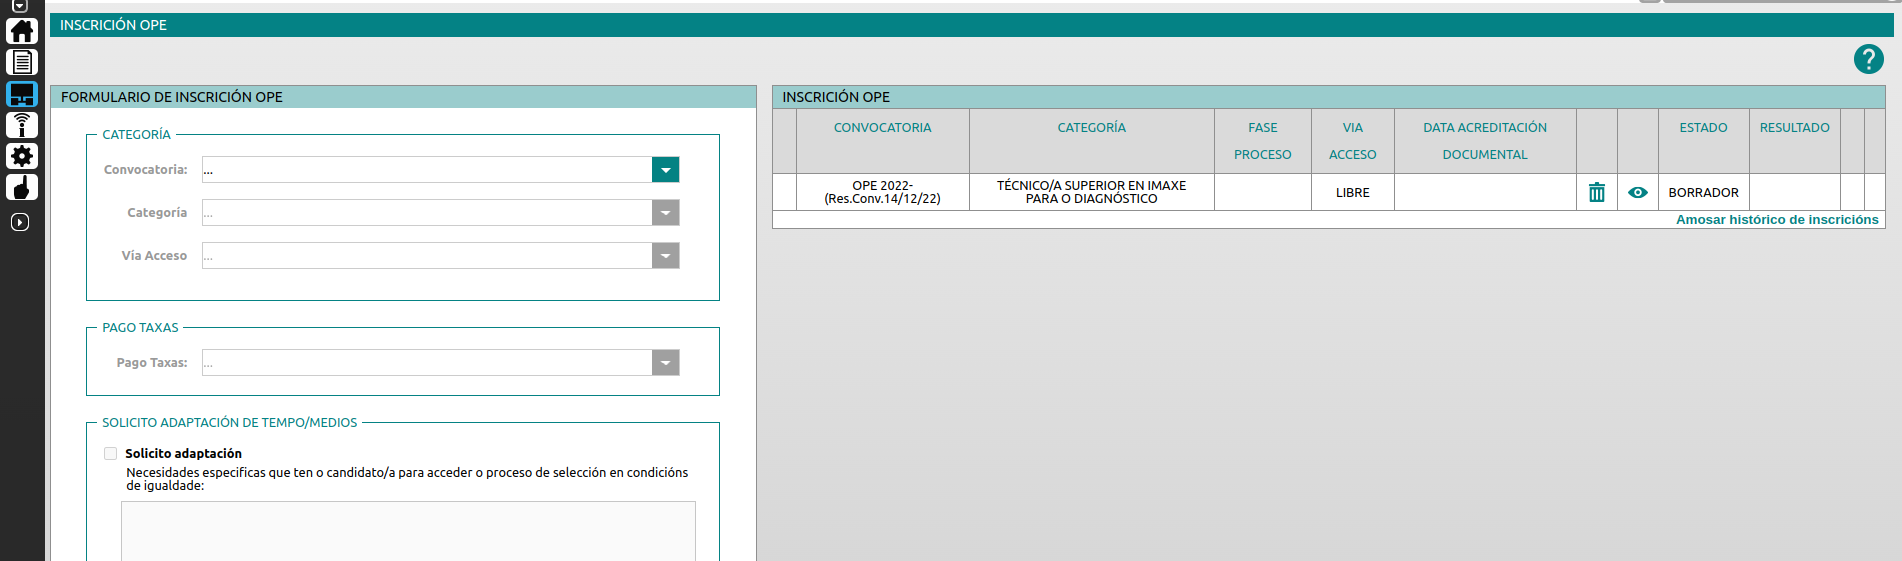Open the Vía Acceso dropdown

[665, 256]
